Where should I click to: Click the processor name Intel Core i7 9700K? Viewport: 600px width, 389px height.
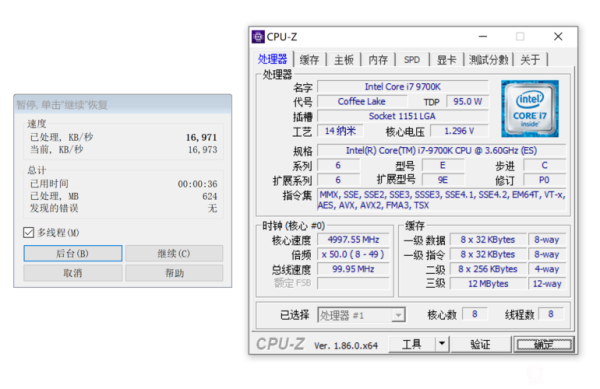tap(403, 87)
